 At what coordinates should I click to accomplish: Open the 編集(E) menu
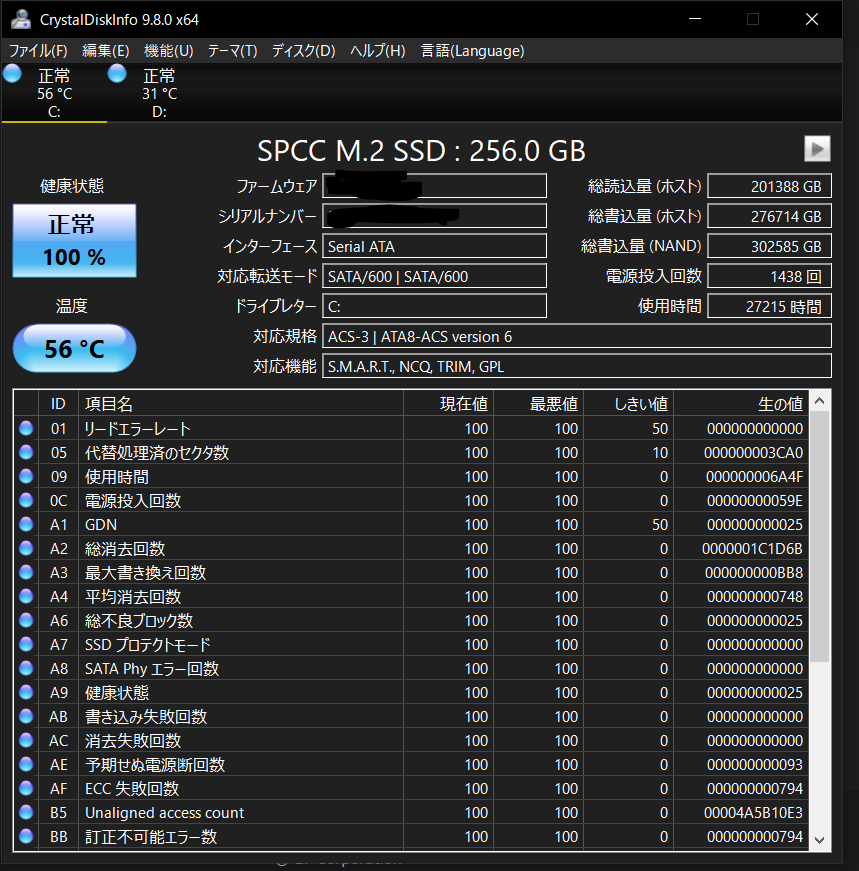[x=106, y=51]
